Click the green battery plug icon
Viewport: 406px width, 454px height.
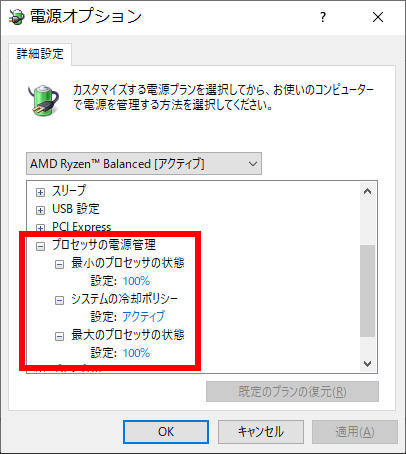(x=43, y=100)
